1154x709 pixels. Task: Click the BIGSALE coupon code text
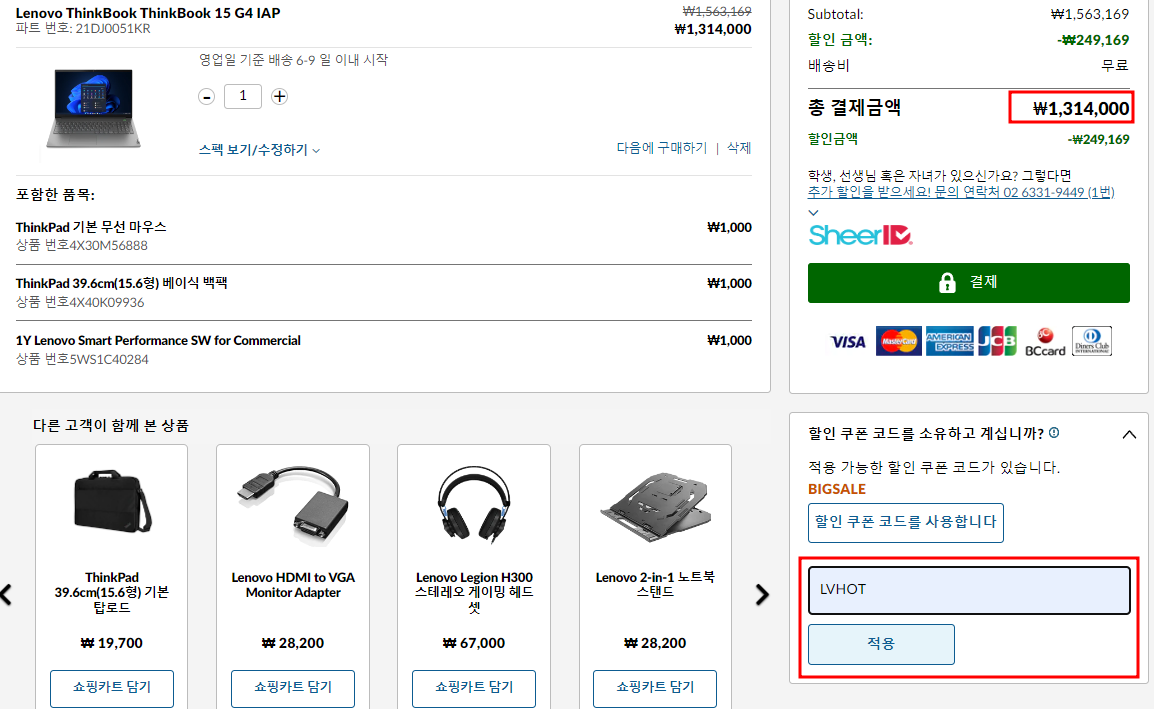837,490
